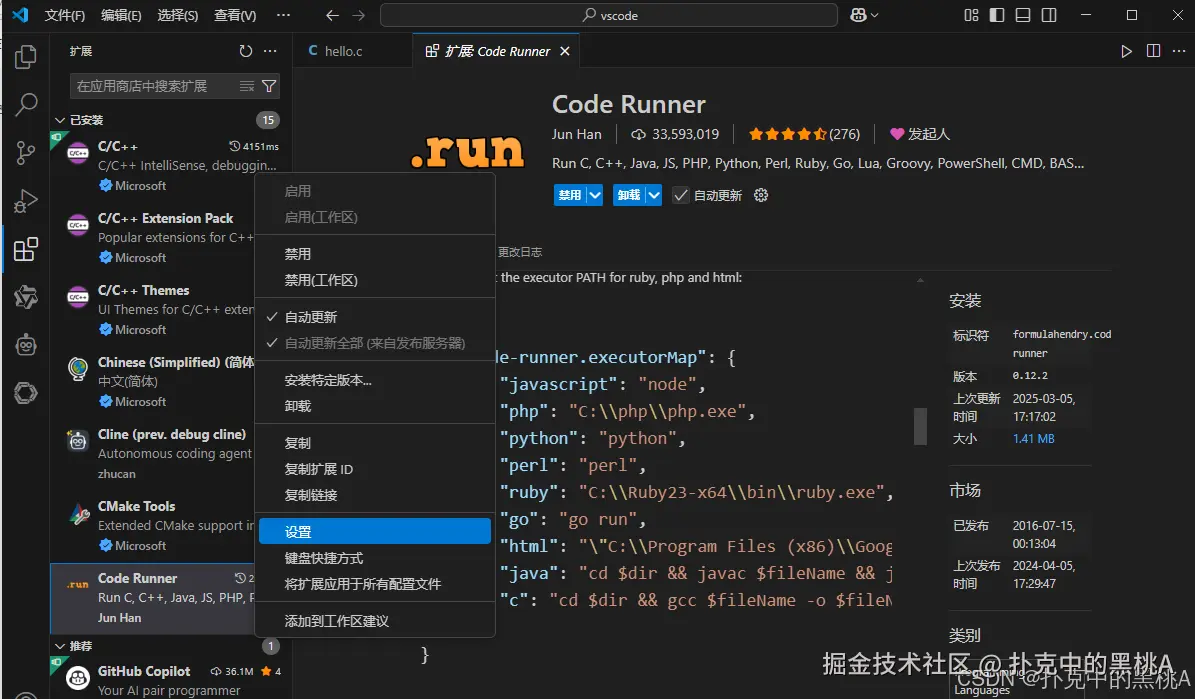Expand the disable button dropdown arrow
This screenshot has width=1195, height=699.
(x=594, y=195)
